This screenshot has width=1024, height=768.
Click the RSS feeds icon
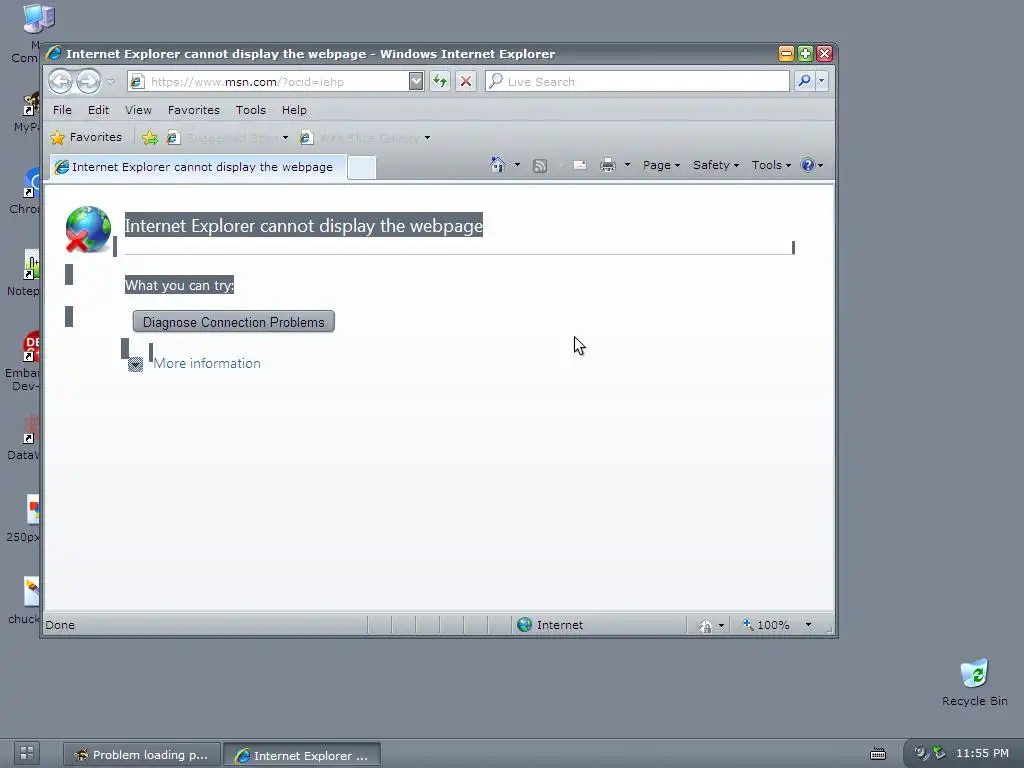pyautogui.click(x=539, y=165)
